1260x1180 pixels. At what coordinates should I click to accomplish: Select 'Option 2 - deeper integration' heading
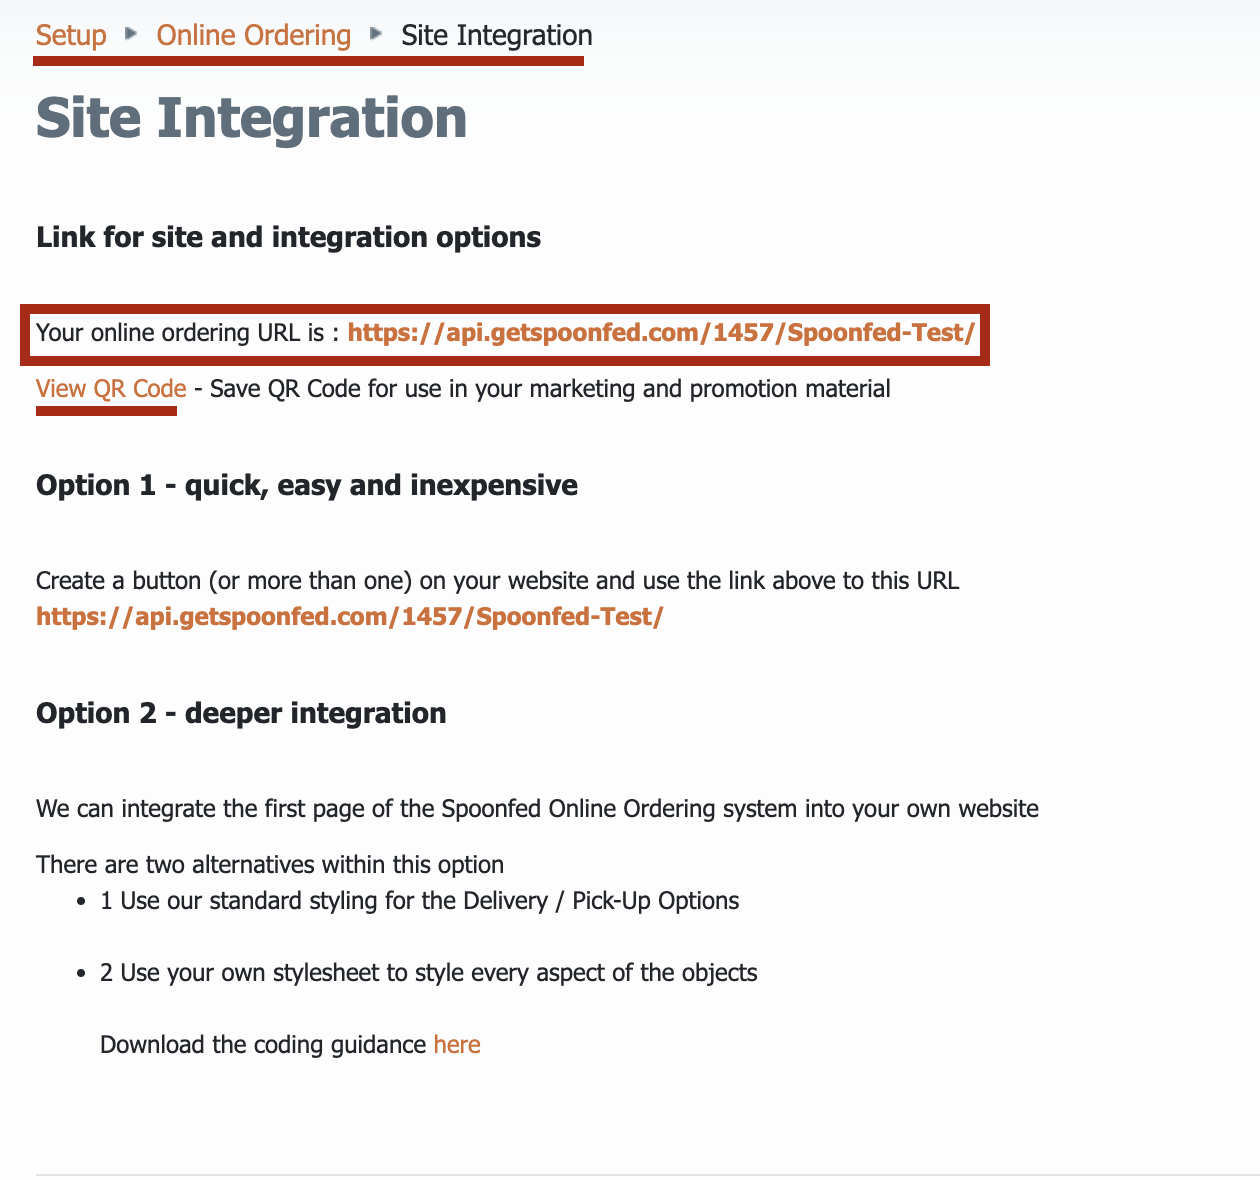pyautogui.click(x=241, y=714)
